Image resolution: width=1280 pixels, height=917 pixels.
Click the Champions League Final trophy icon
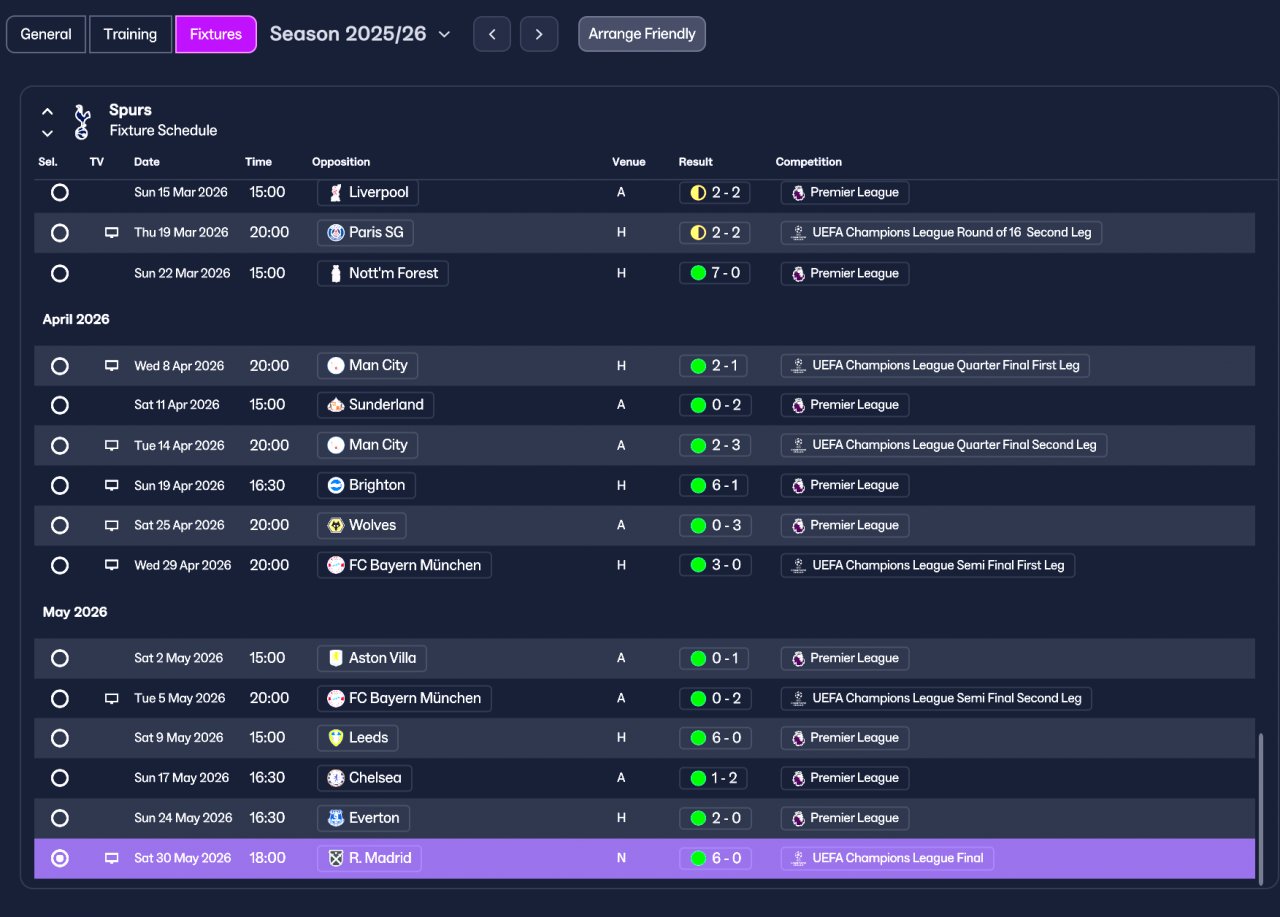pos(798,858)
